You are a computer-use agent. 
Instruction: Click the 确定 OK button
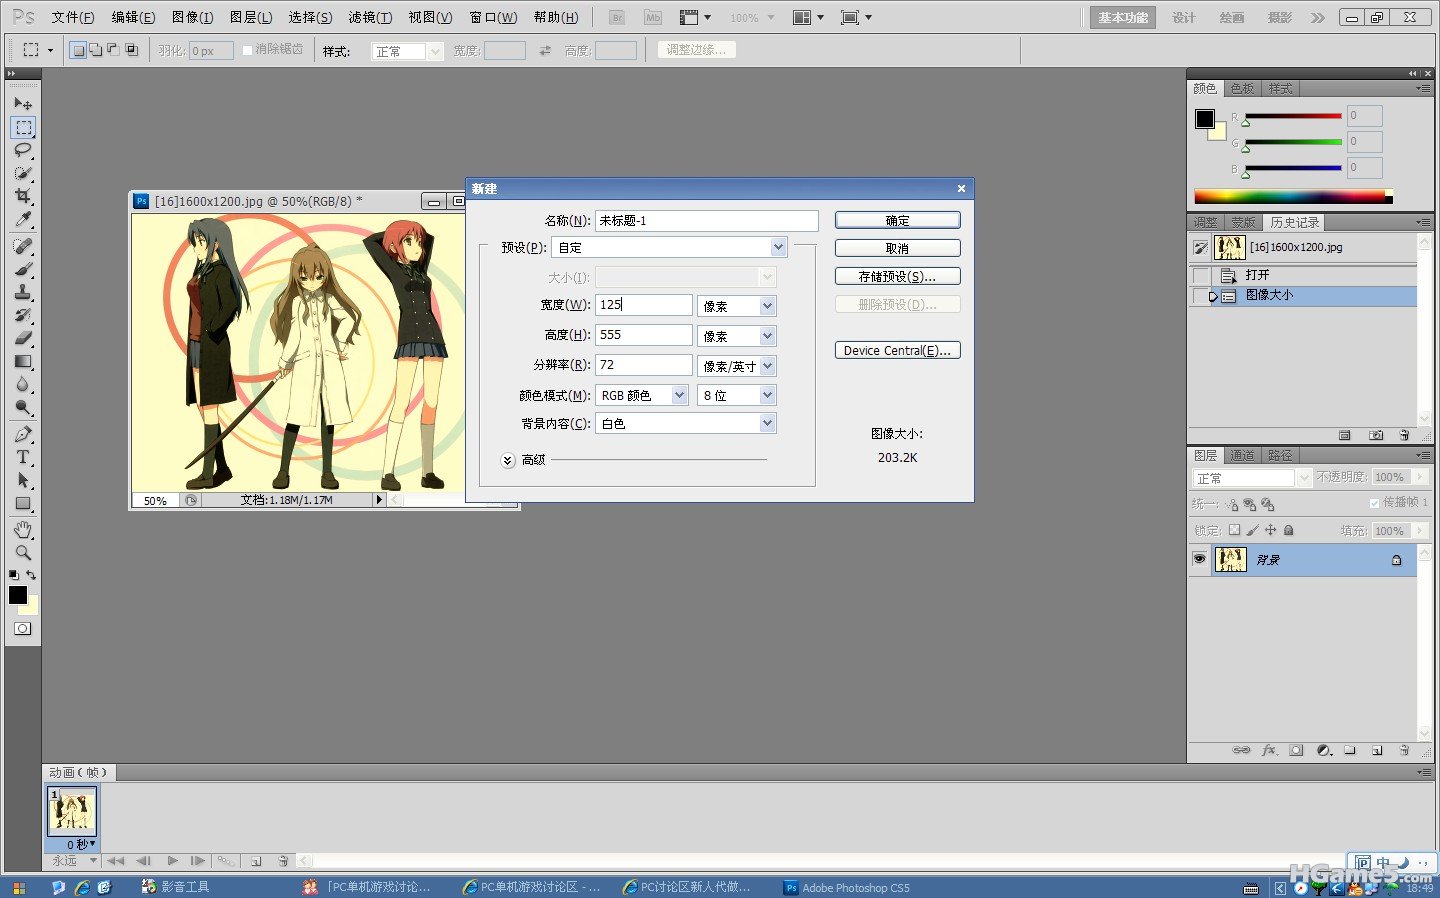pyautogui.click(x=897, y=220)
